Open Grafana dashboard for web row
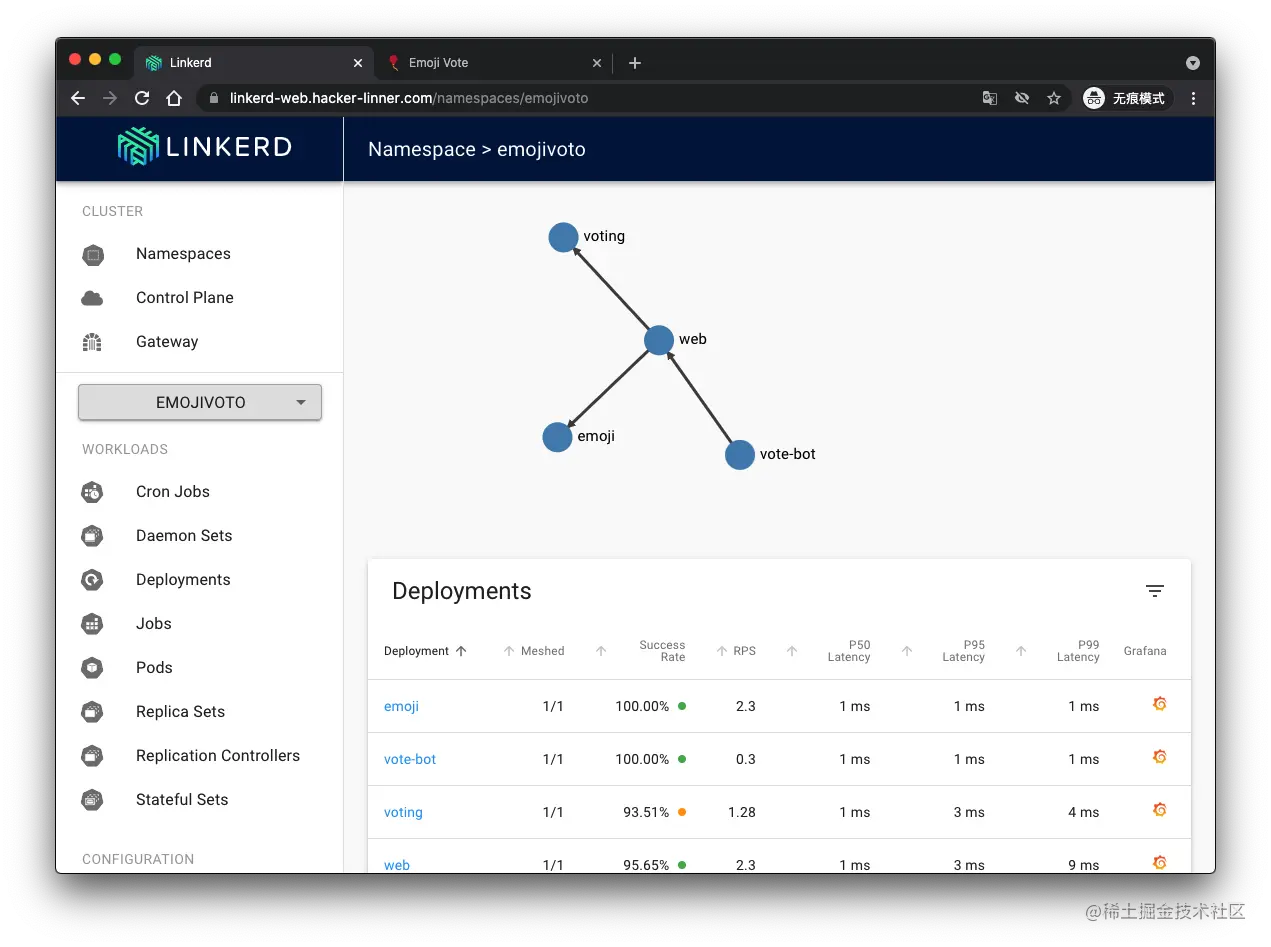Viewport: 1271px width, 947px height. point(1160,863)
